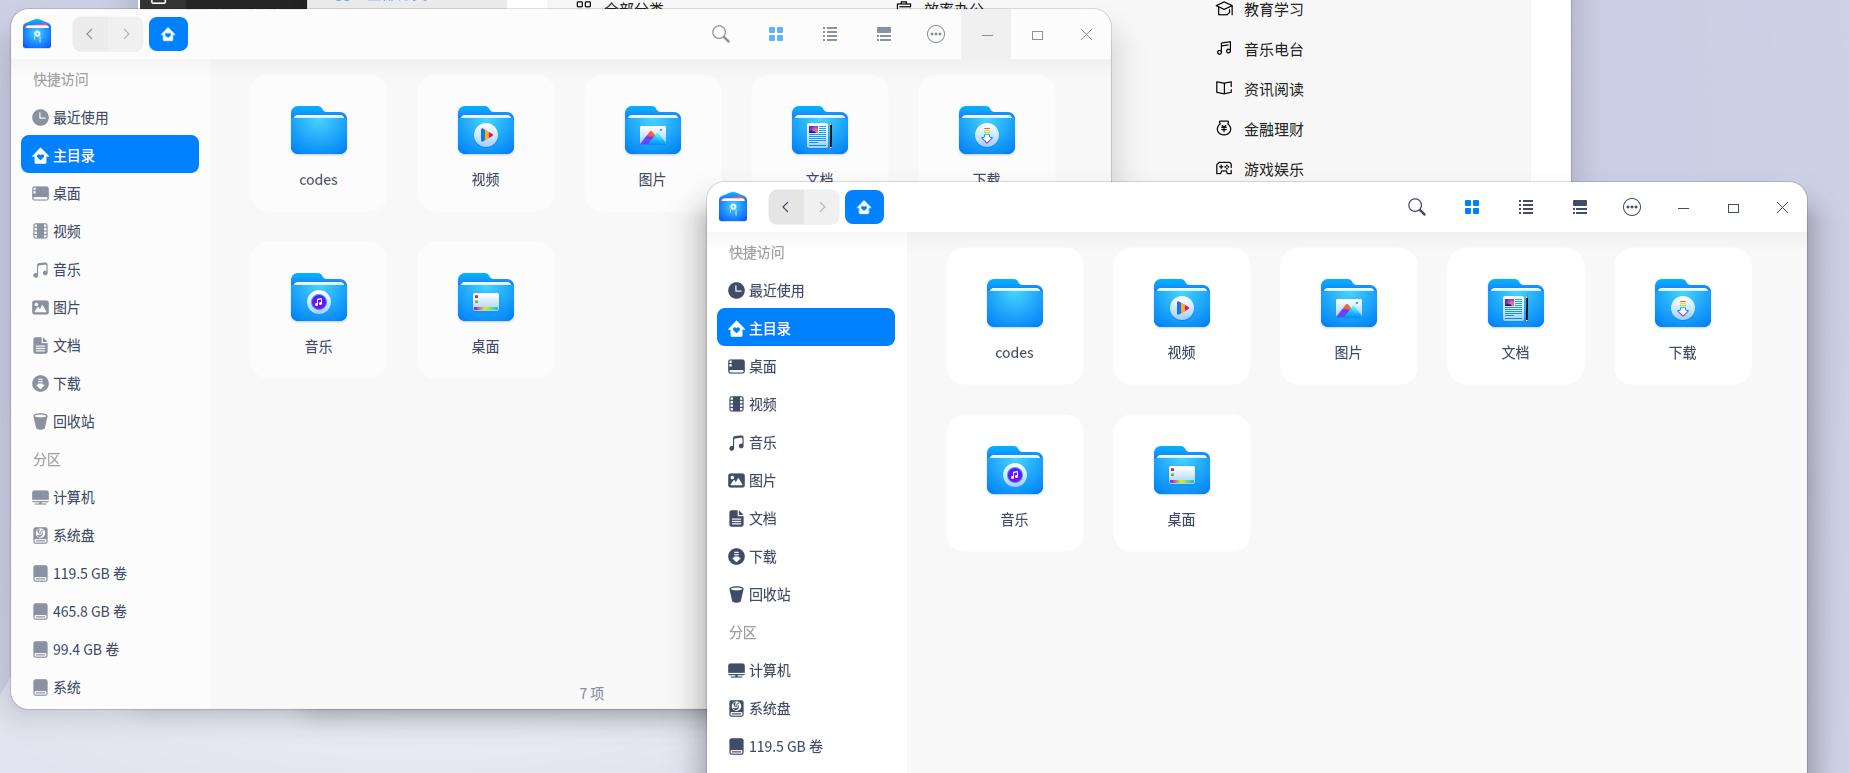Open the codes folder in front window
The width and height of the screenshot is (1849, 773).
pos(1014,316)
